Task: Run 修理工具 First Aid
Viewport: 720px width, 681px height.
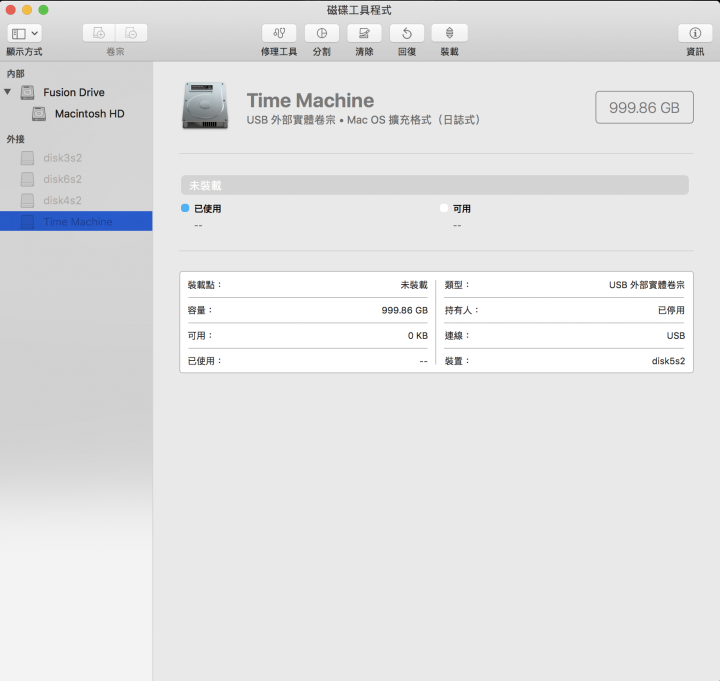Action: (x=279, y=33)
